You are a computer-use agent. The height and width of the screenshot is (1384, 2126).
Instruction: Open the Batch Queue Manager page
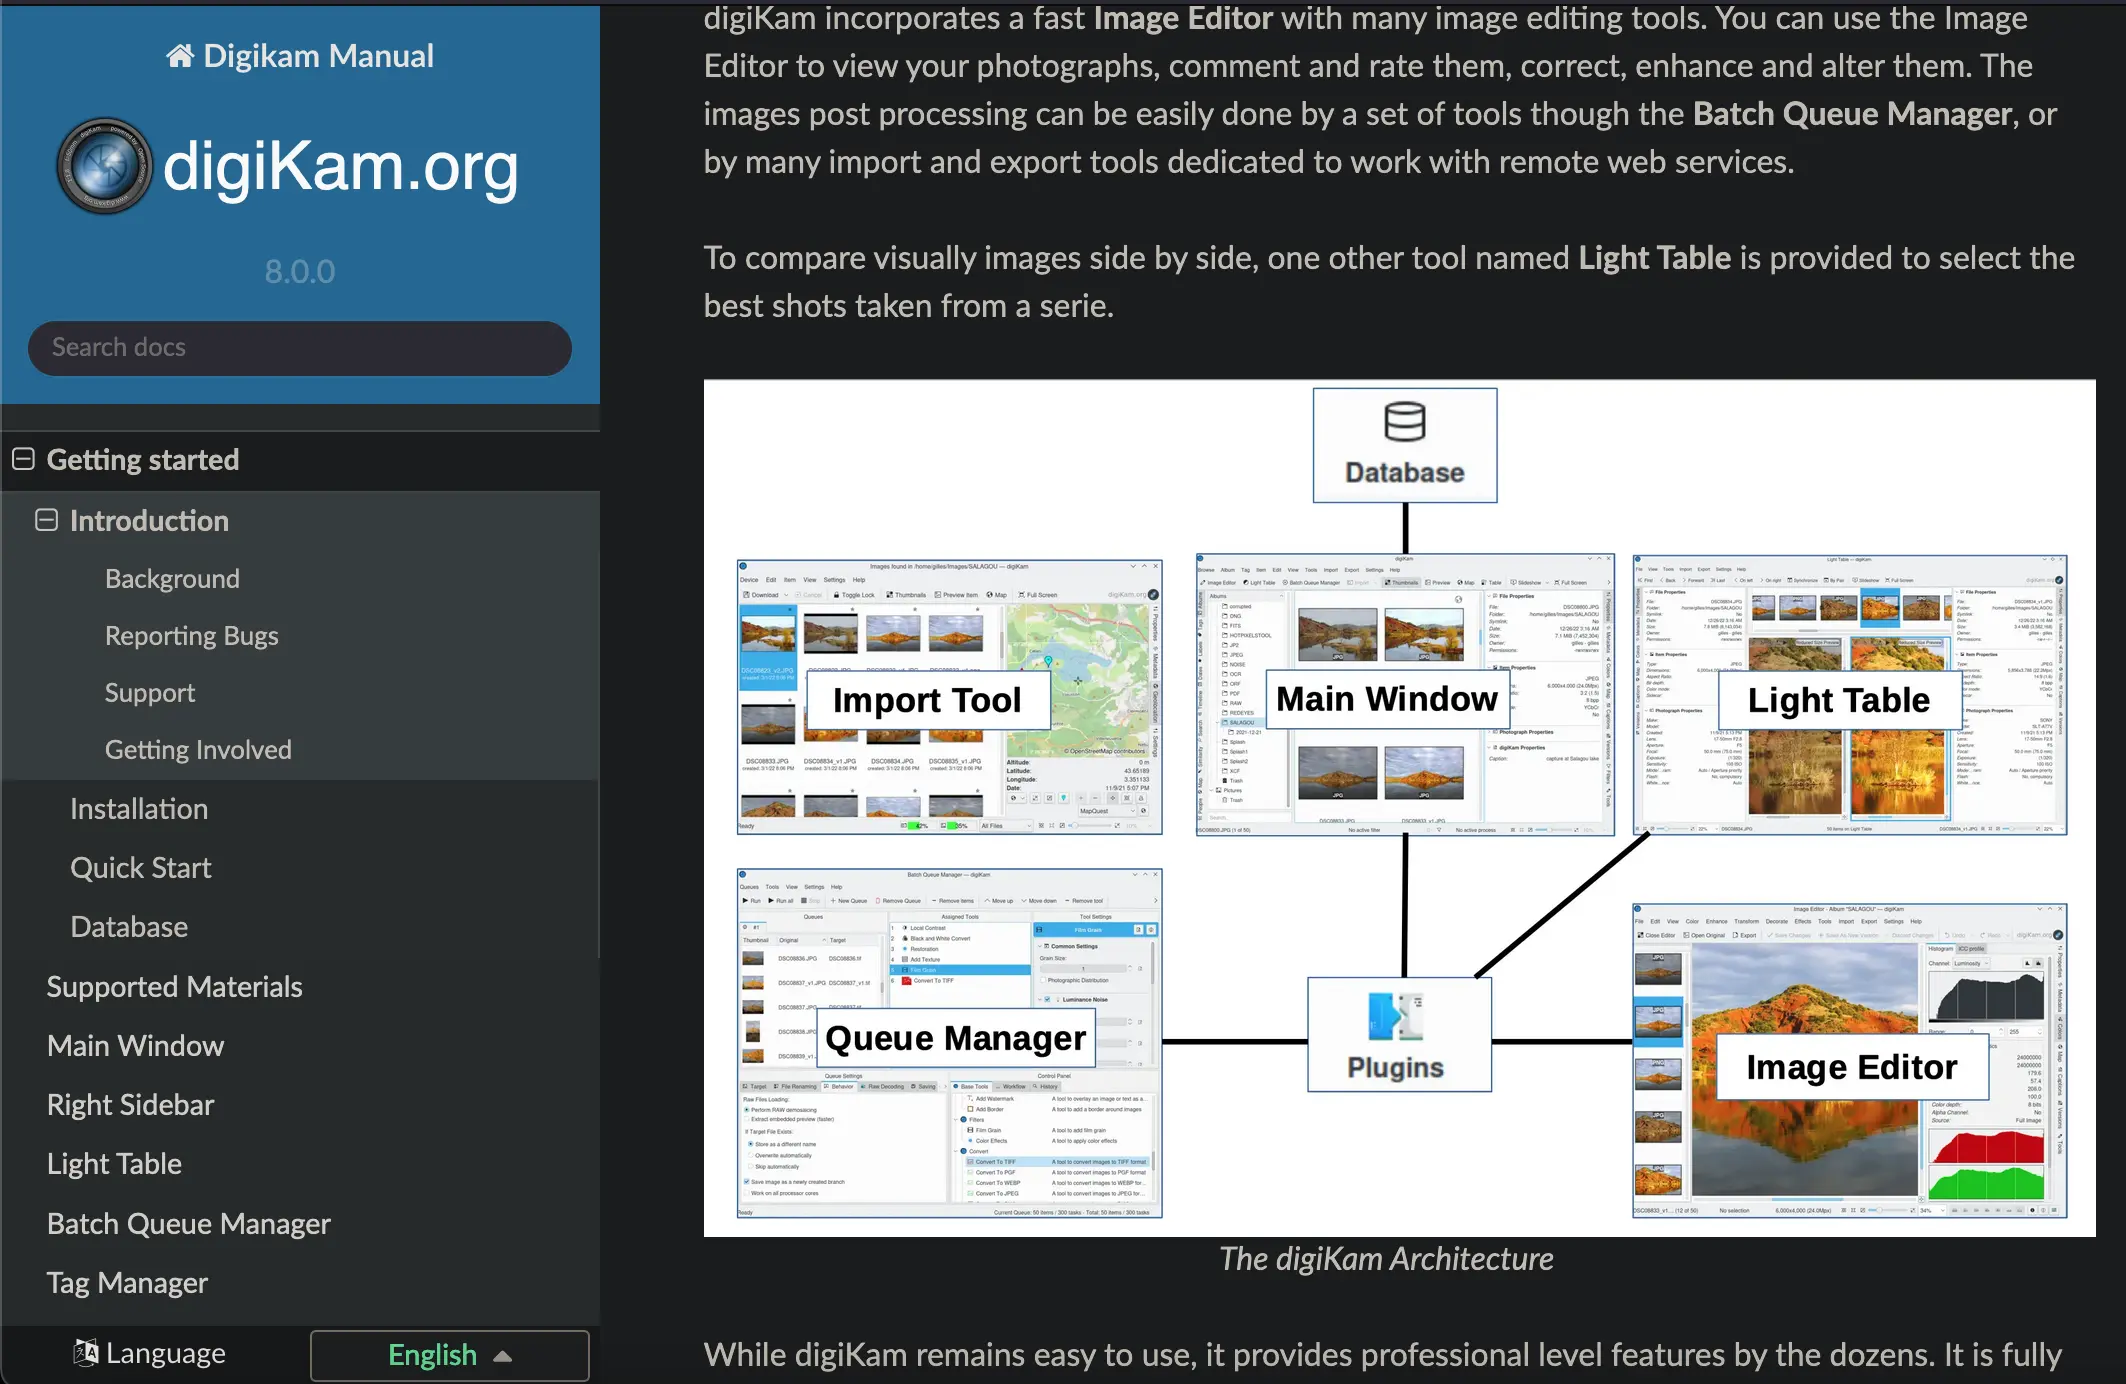tap(188, 1223)
